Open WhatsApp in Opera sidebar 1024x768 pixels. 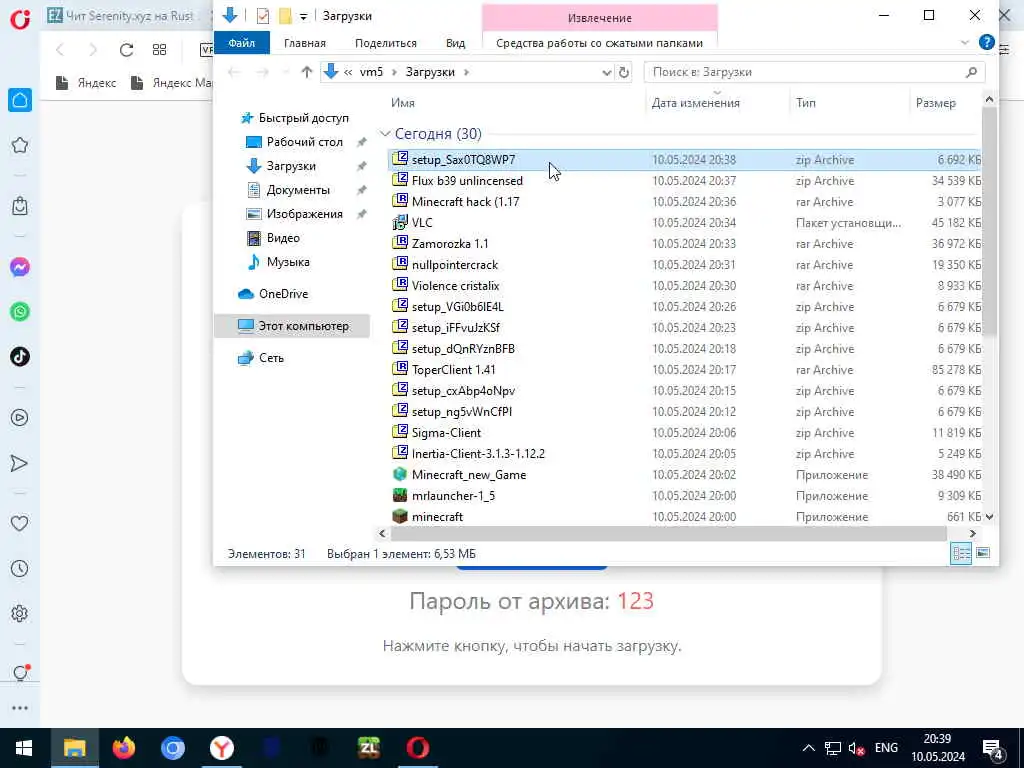(x=20, y=312)
